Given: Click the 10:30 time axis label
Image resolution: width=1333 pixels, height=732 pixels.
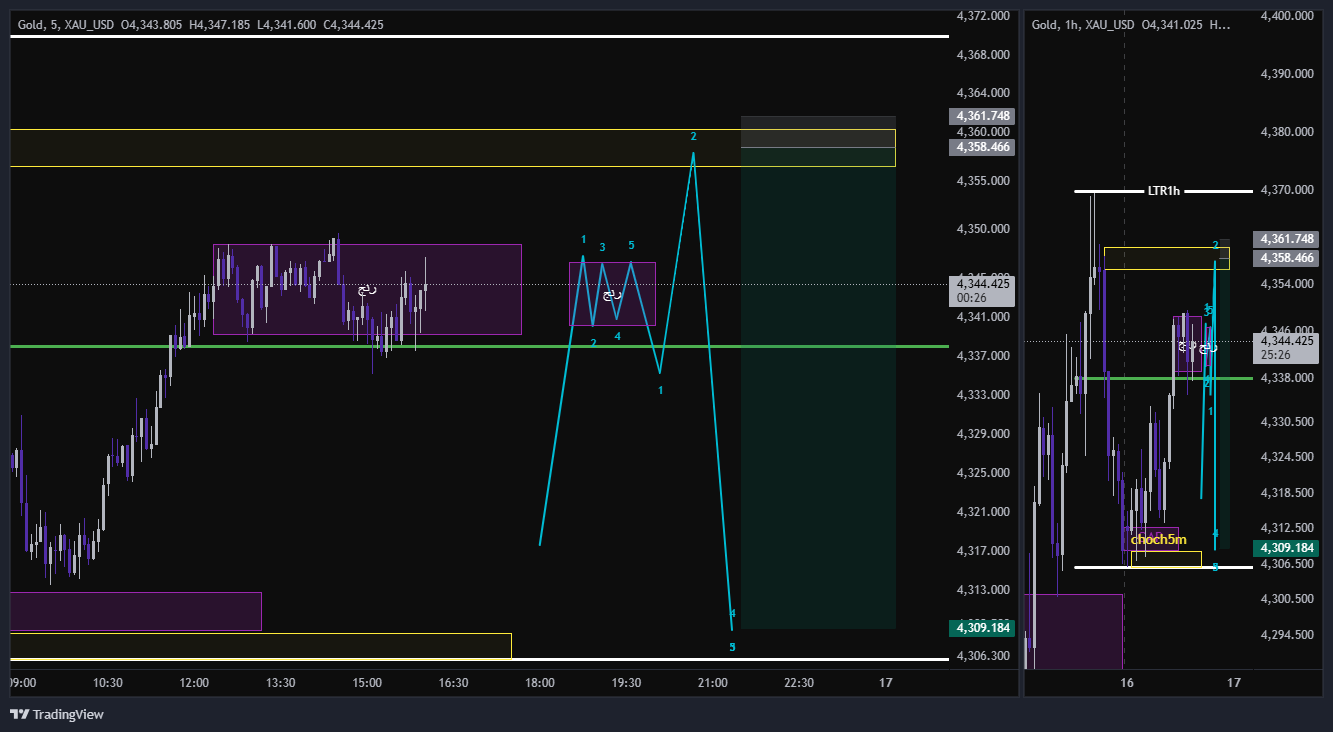Looking at the screenshot, I should click(108, 683).
